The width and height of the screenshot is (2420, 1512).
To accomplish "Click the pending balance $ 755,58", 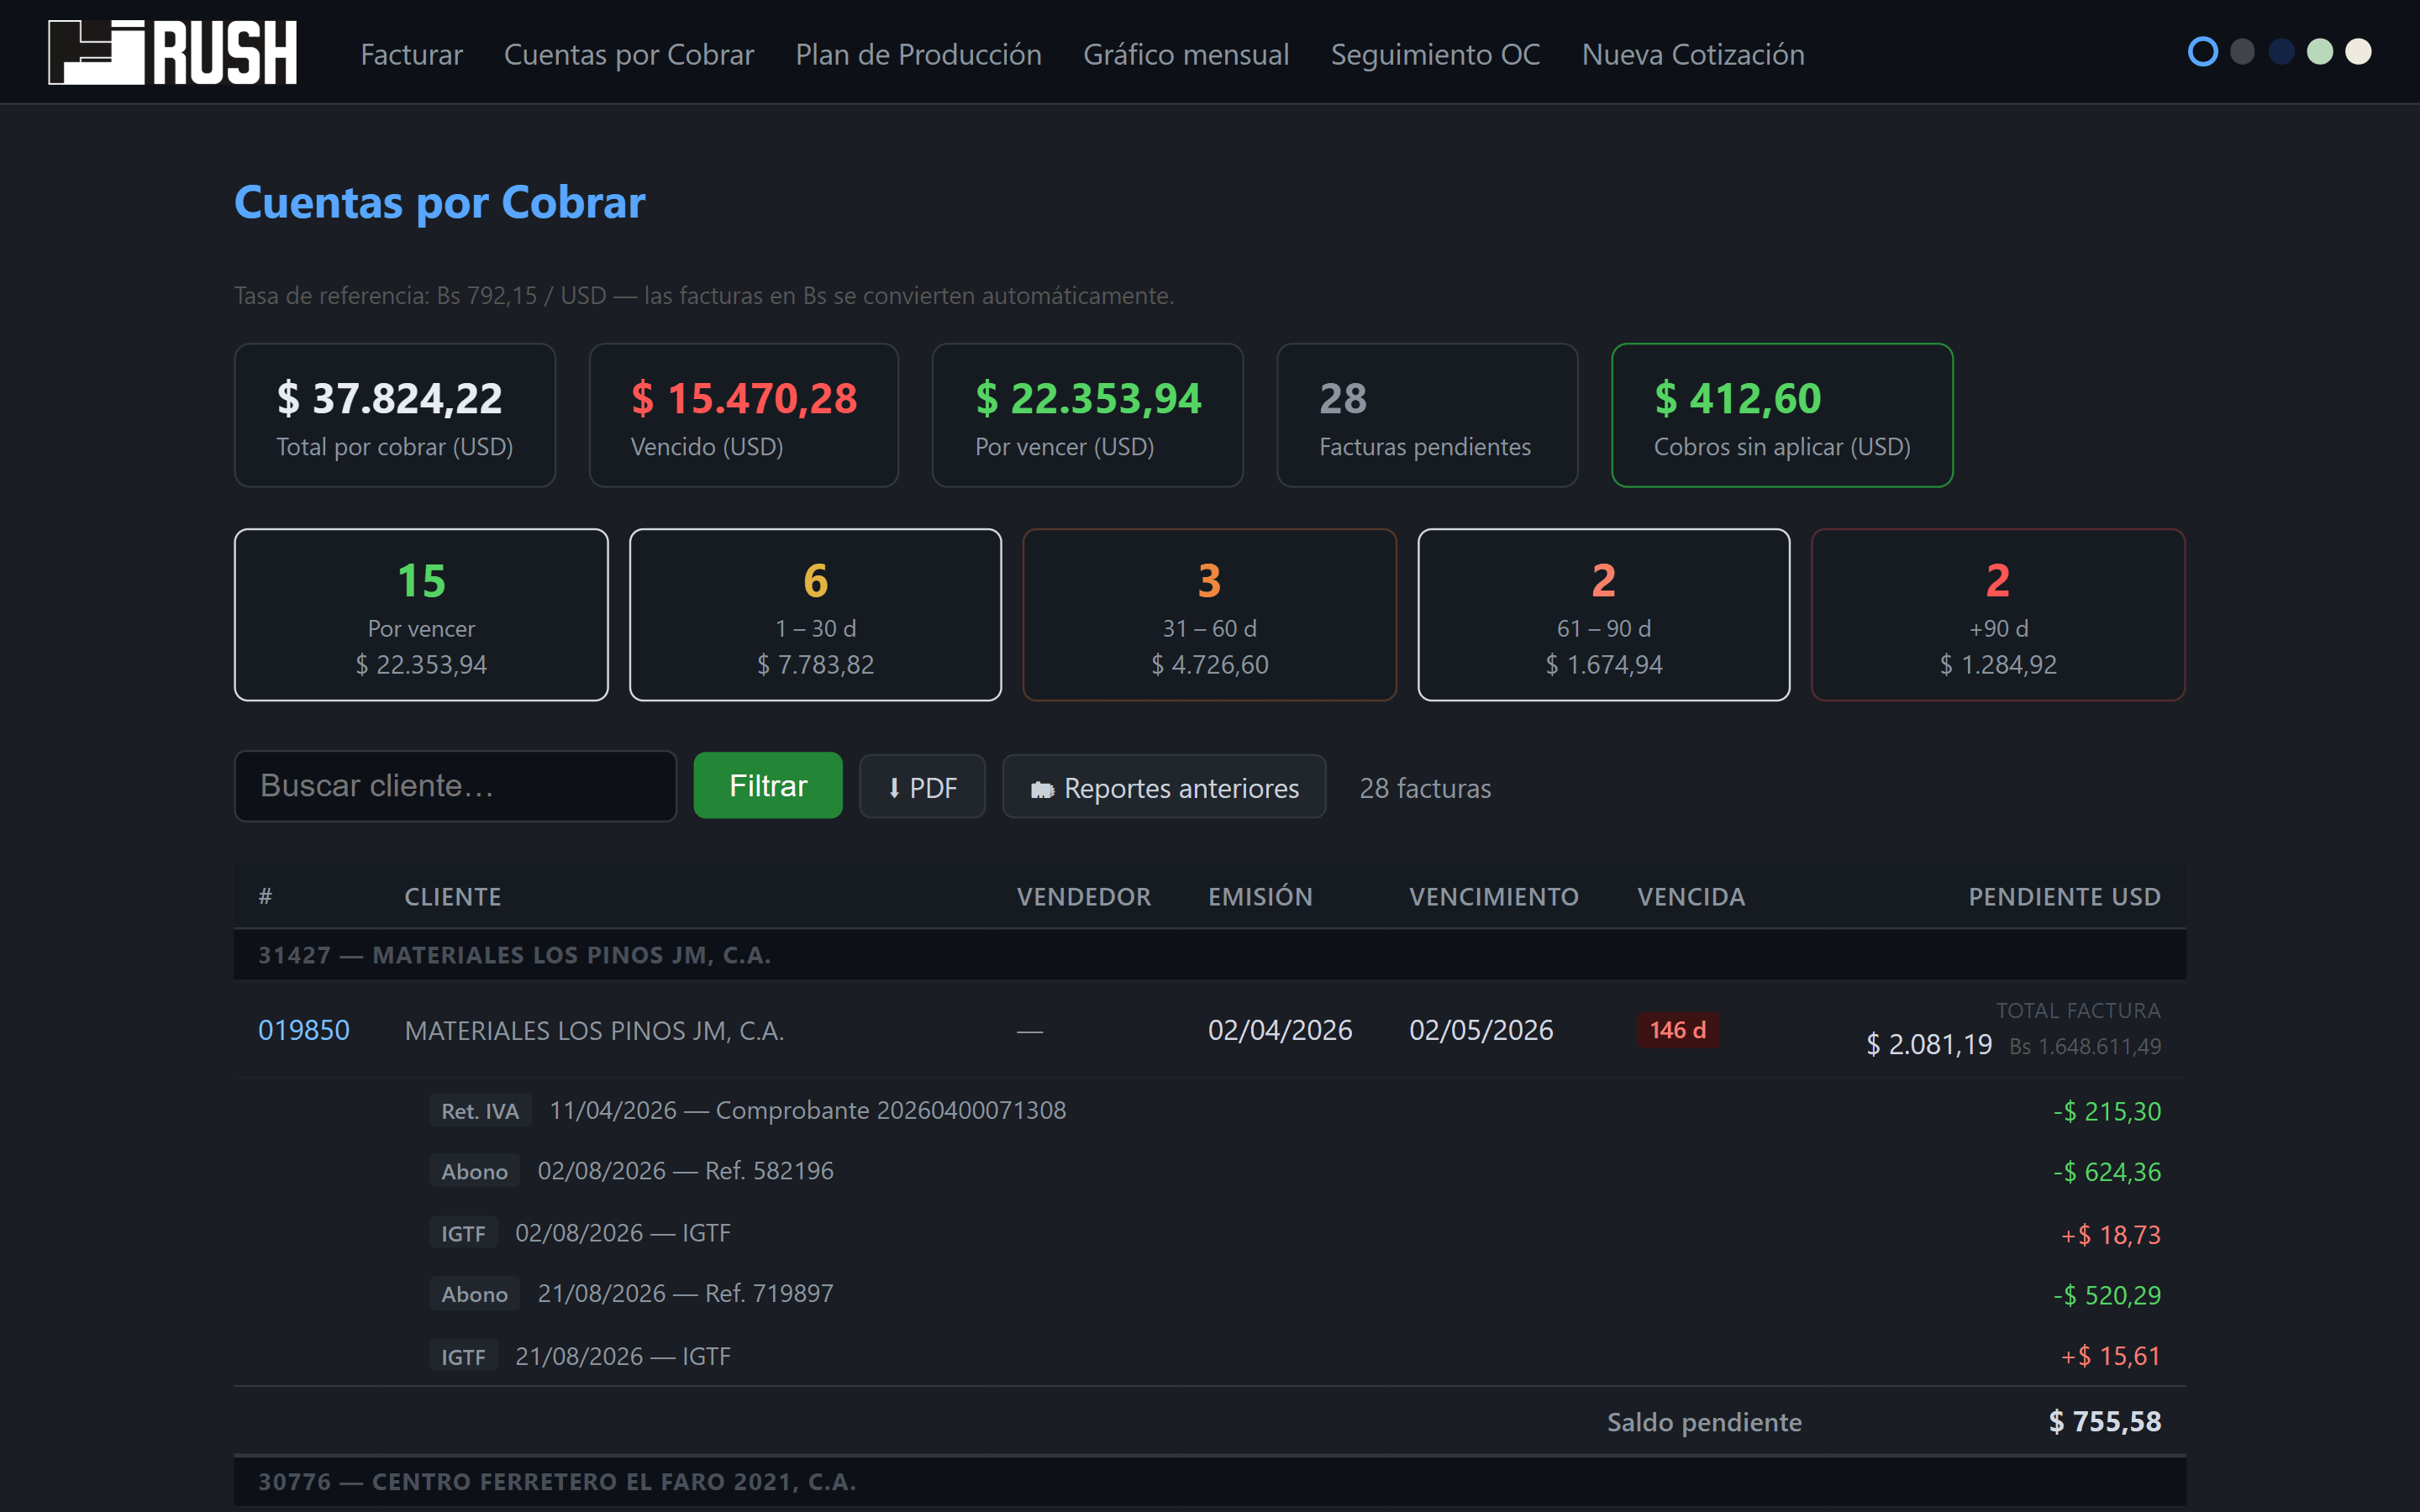I will coord(2105,1421).
